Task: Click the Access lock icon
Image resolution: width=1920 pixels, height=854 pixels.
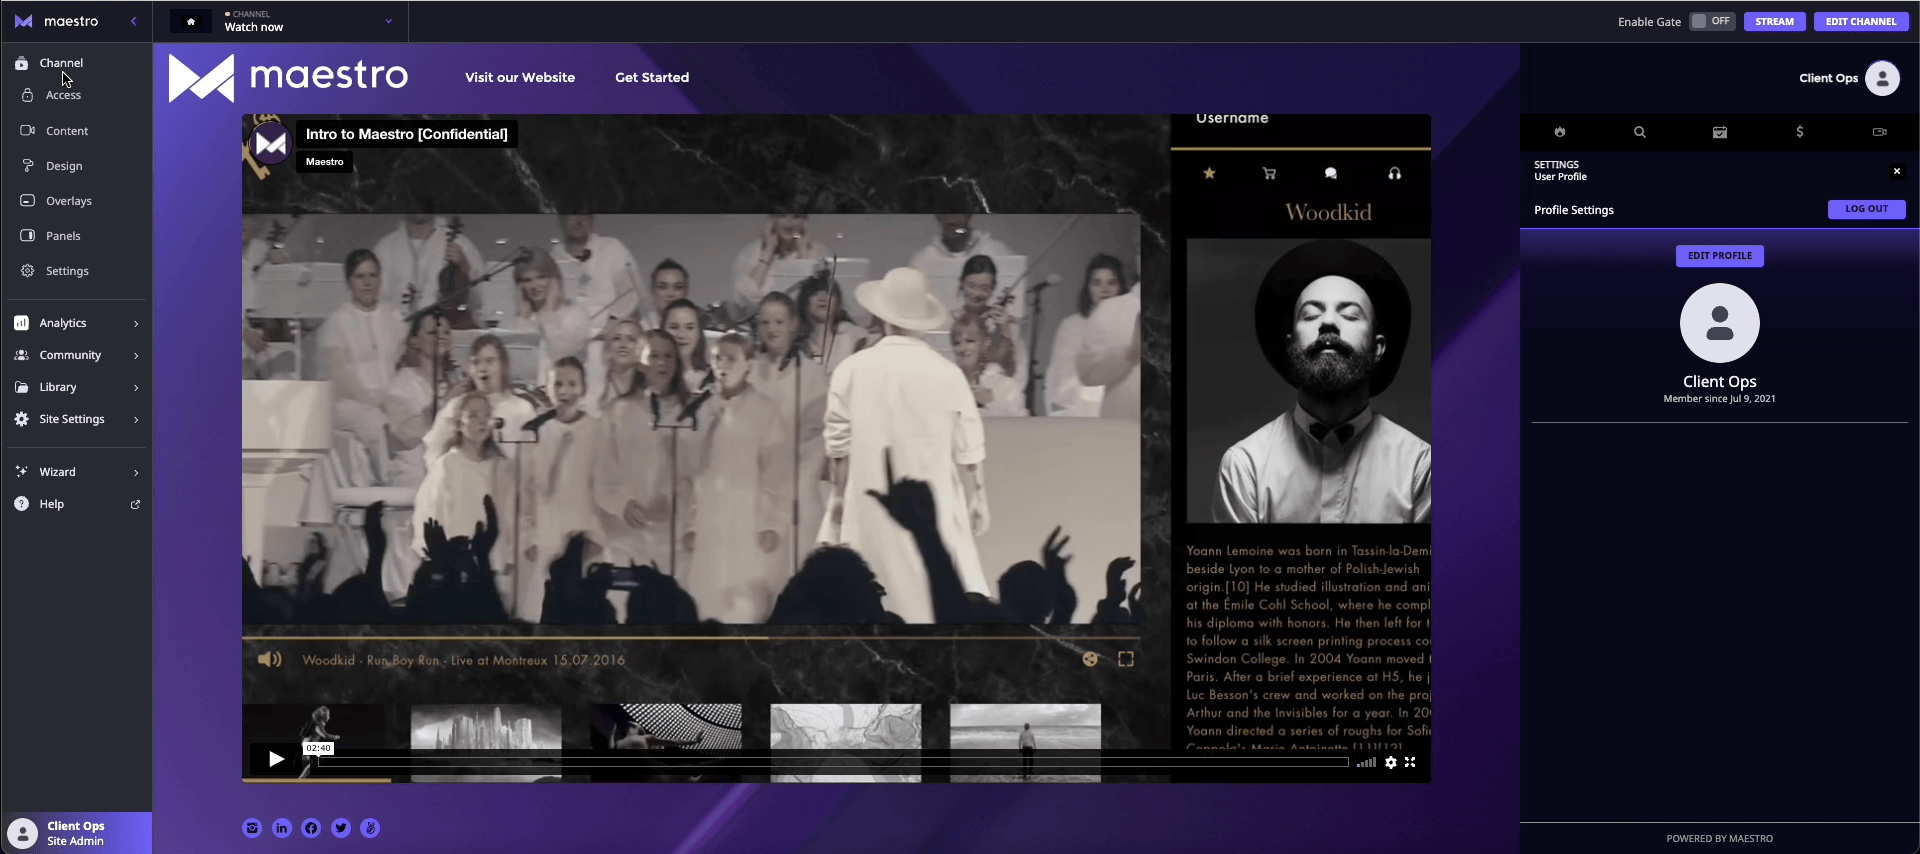Action: [x=28, y=95]
